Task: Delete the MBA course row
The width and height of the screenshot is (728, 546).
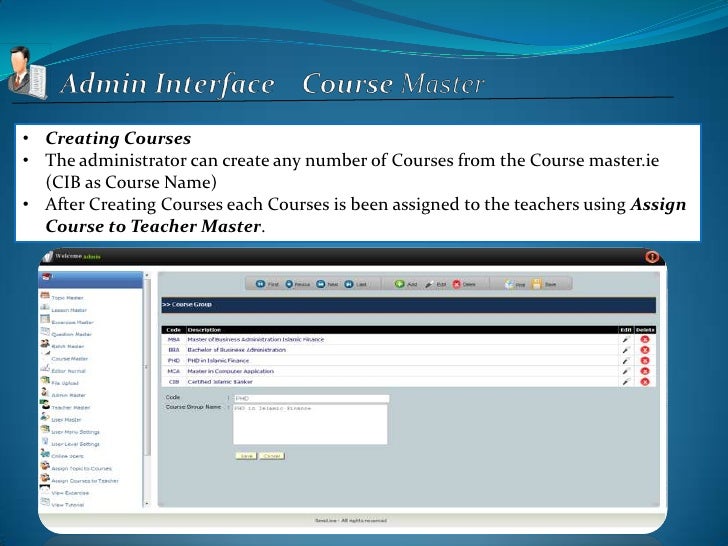Action: click(644, 339)
